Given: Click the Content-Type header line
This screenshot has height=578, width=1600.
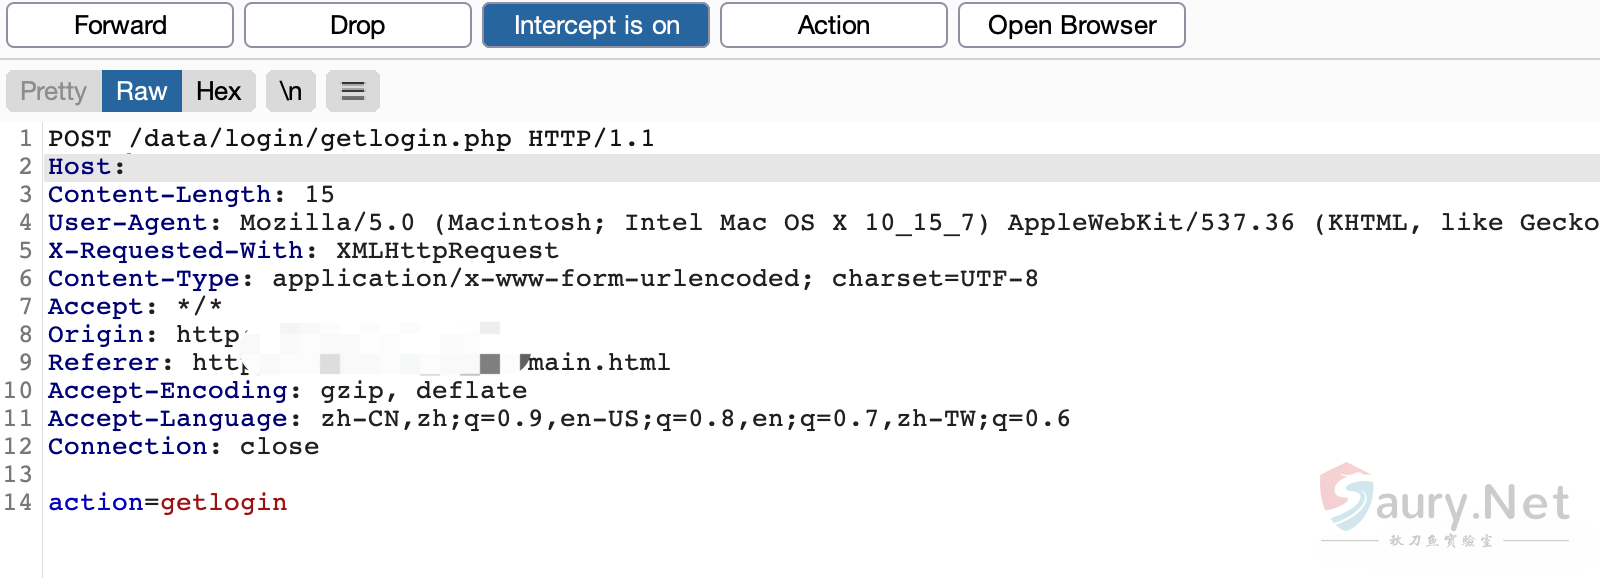Looking at the screenshot, I should point(542,278).
